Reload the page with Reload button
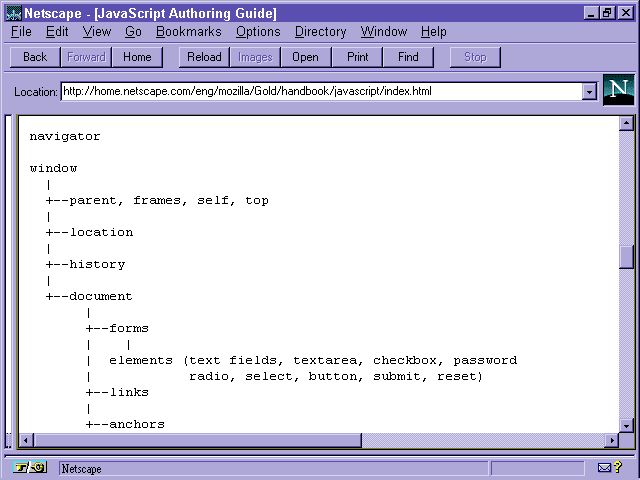This screenshot has height=480, width=640. click(x=204, y=57)
